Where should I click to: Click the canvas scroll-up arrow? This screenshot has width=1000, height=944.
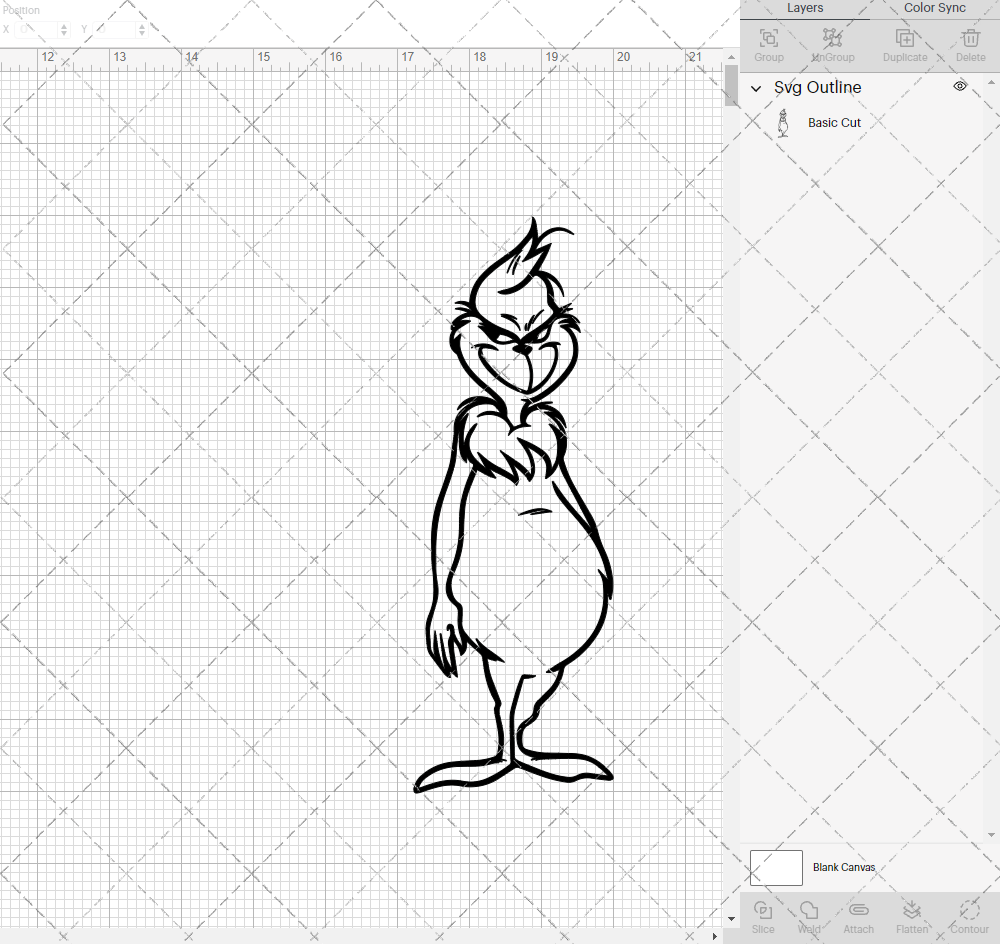tap(732, 57)
